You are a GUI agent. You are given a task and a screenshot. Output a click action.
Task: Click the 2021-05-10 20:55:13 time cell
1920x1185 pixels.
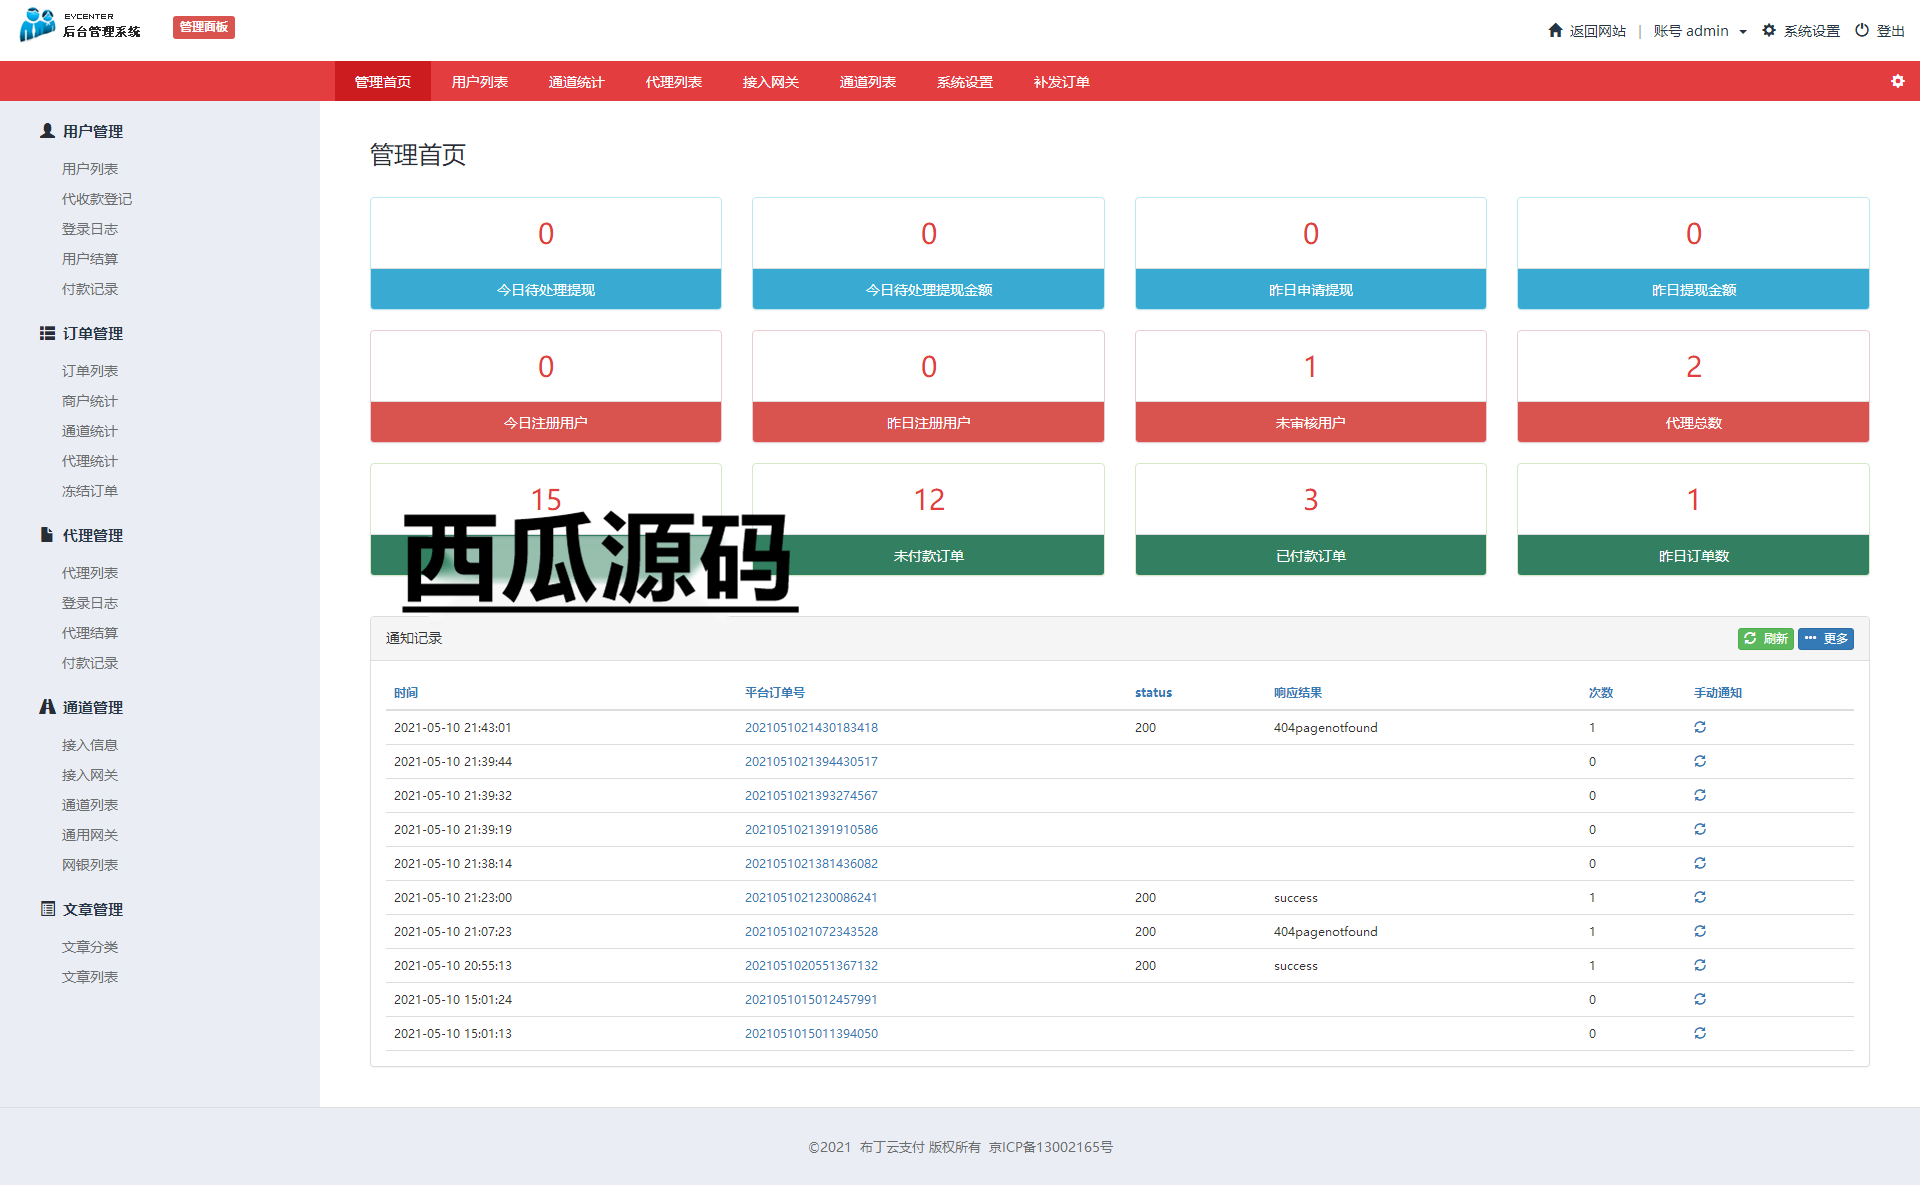click(453, 965)
